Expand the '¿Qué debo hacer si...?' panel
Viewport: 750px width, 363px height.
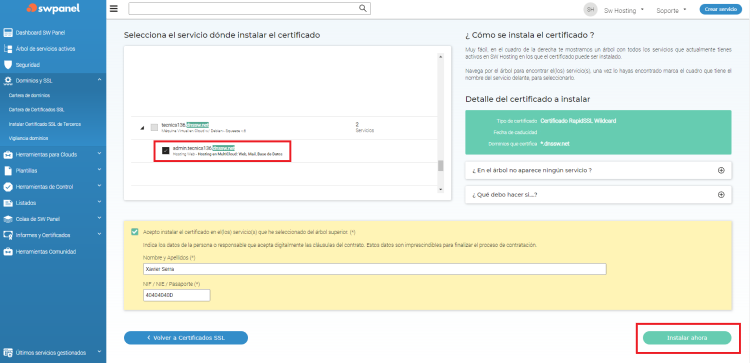(x=598, y=195)
